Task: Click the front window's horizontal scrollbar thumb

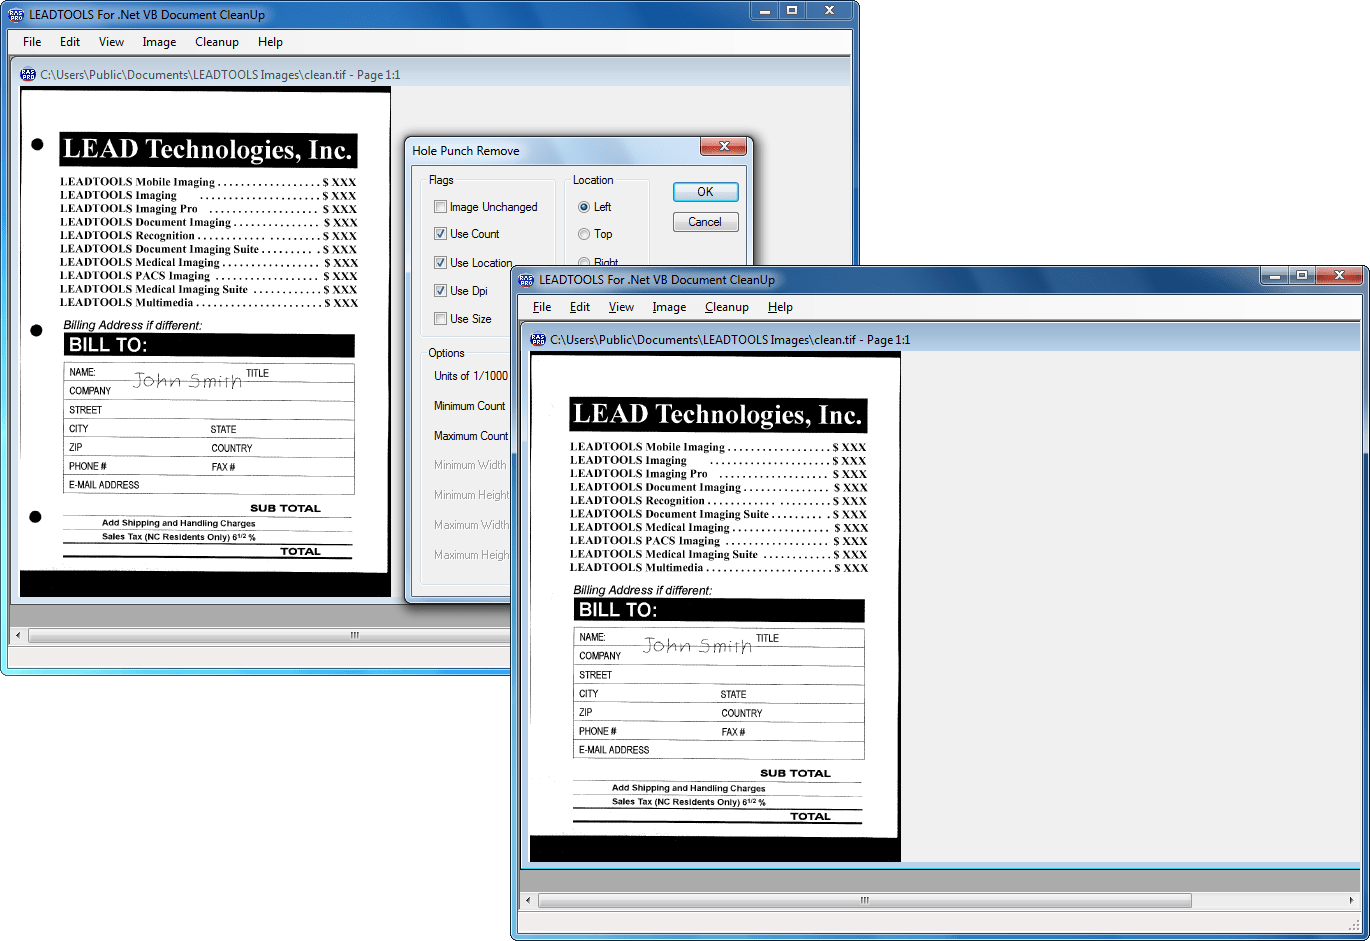Action: pos(864,900)
